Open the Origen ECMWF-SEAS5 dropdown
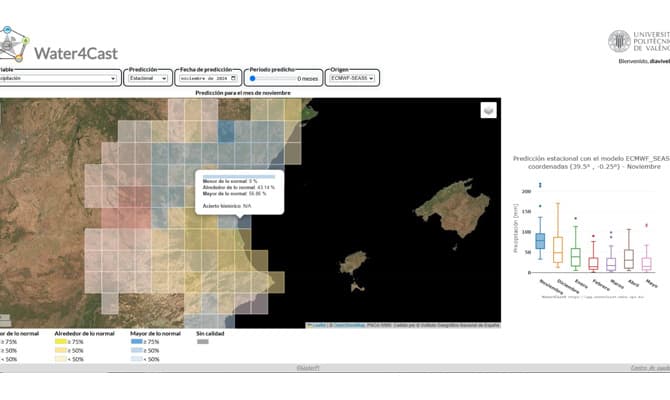 pyautogui.click(x=353, y=78)
